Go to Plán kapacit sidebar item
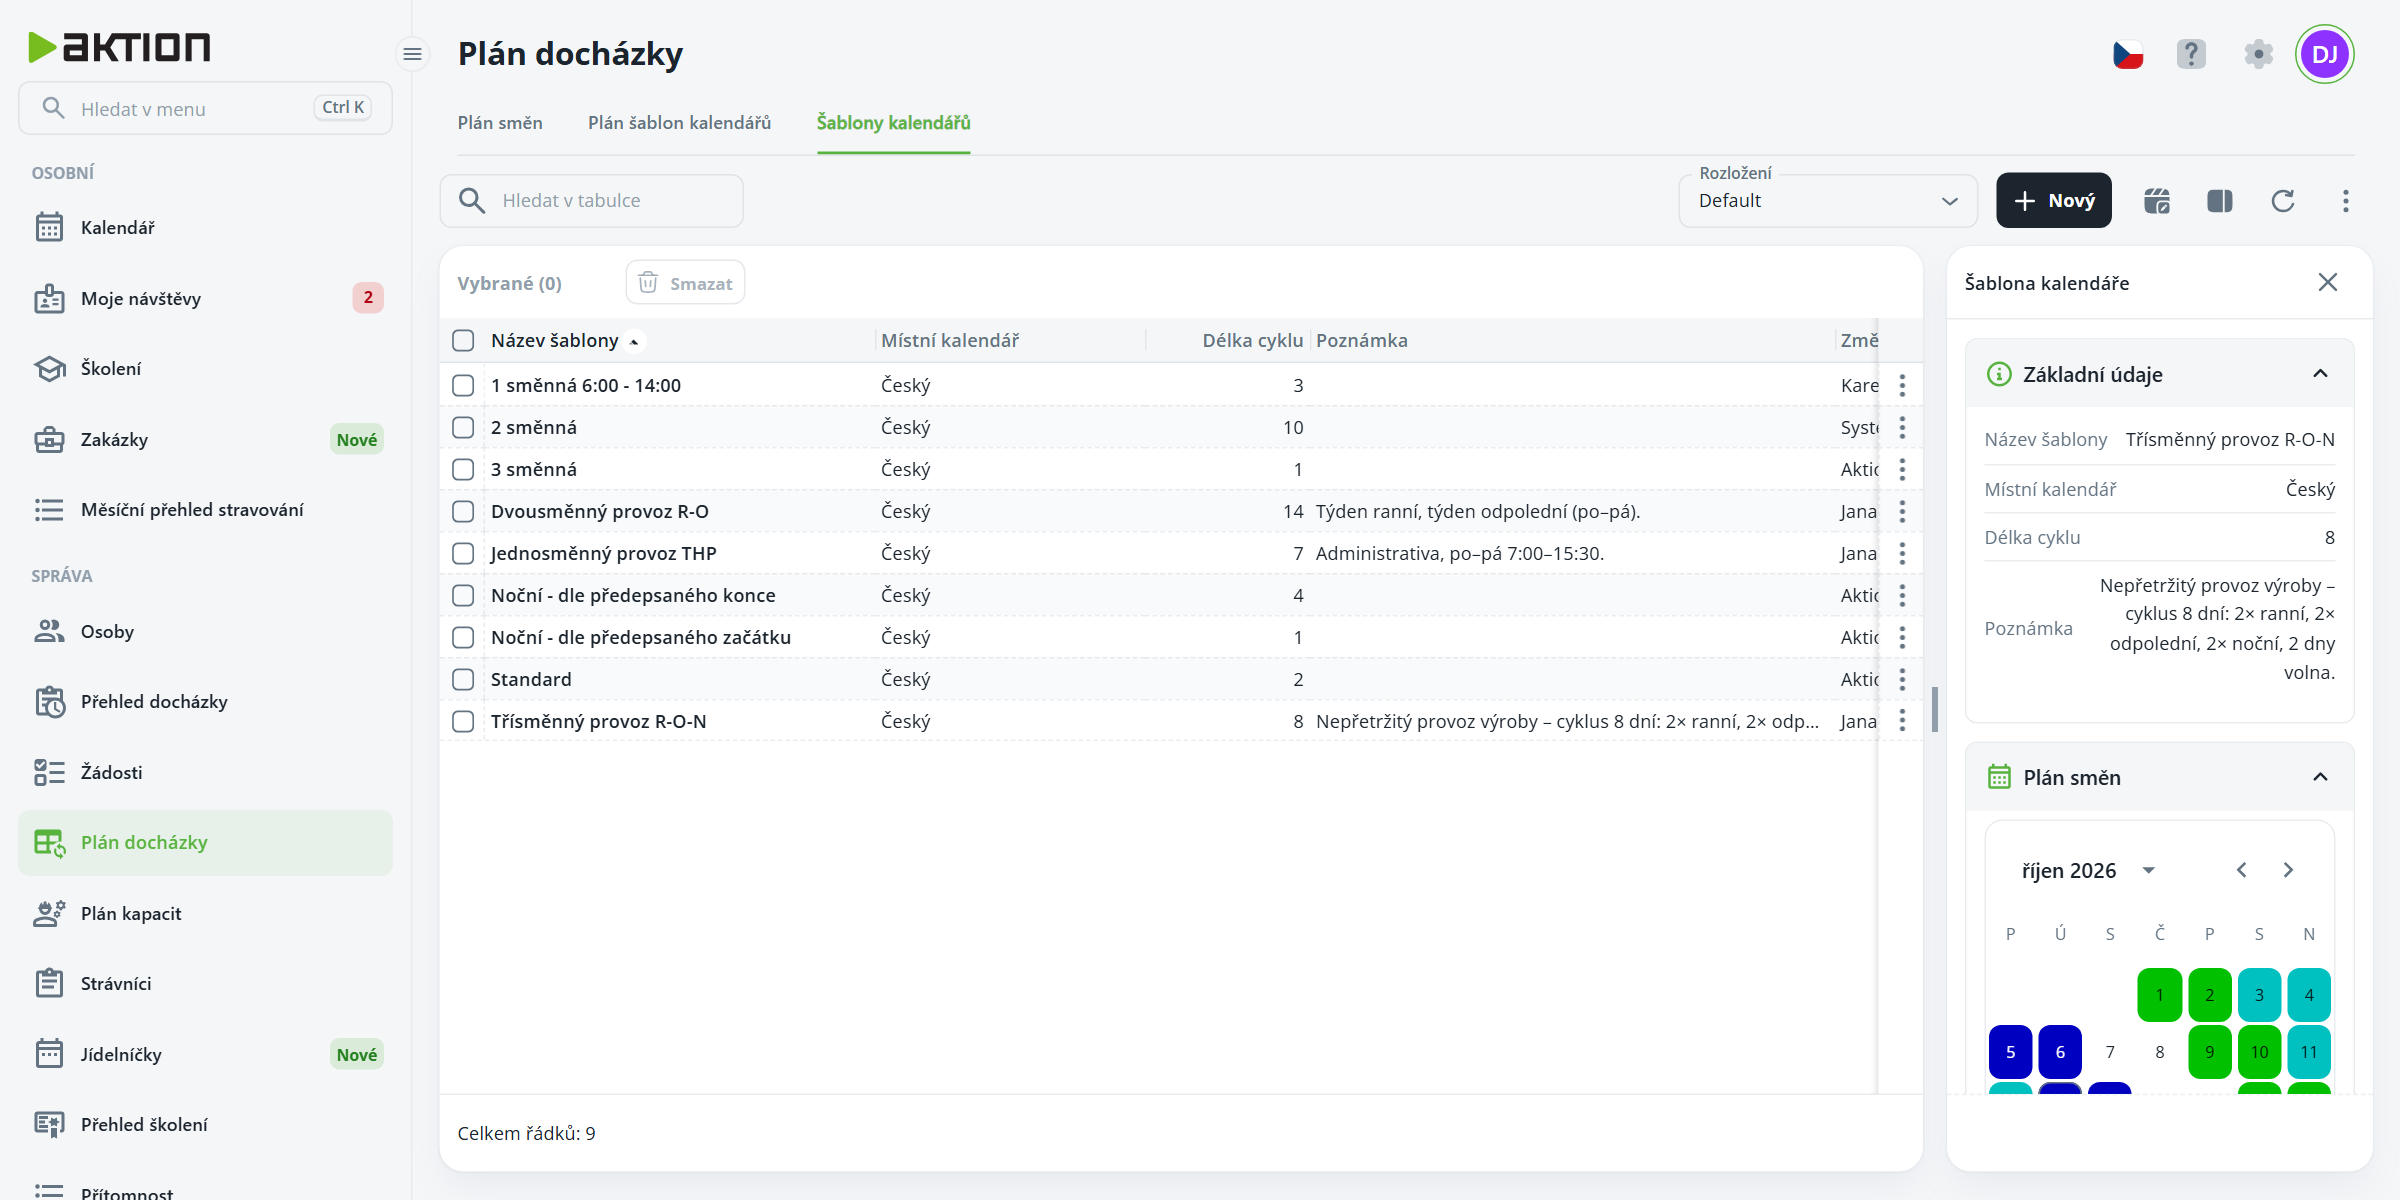Image resolution: width=2400 pixels, height=1200 pixels. click(205, 914)
